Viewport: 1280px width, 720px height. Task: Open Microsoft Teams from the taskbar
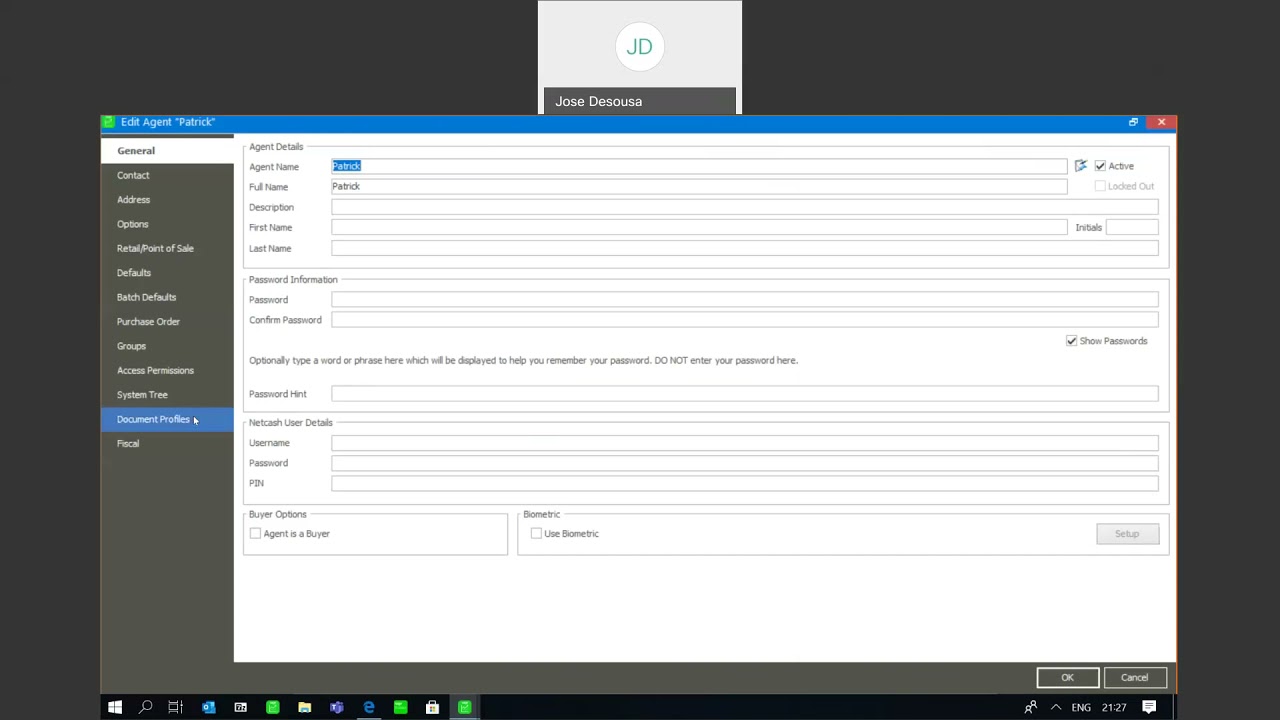point(336,707)
